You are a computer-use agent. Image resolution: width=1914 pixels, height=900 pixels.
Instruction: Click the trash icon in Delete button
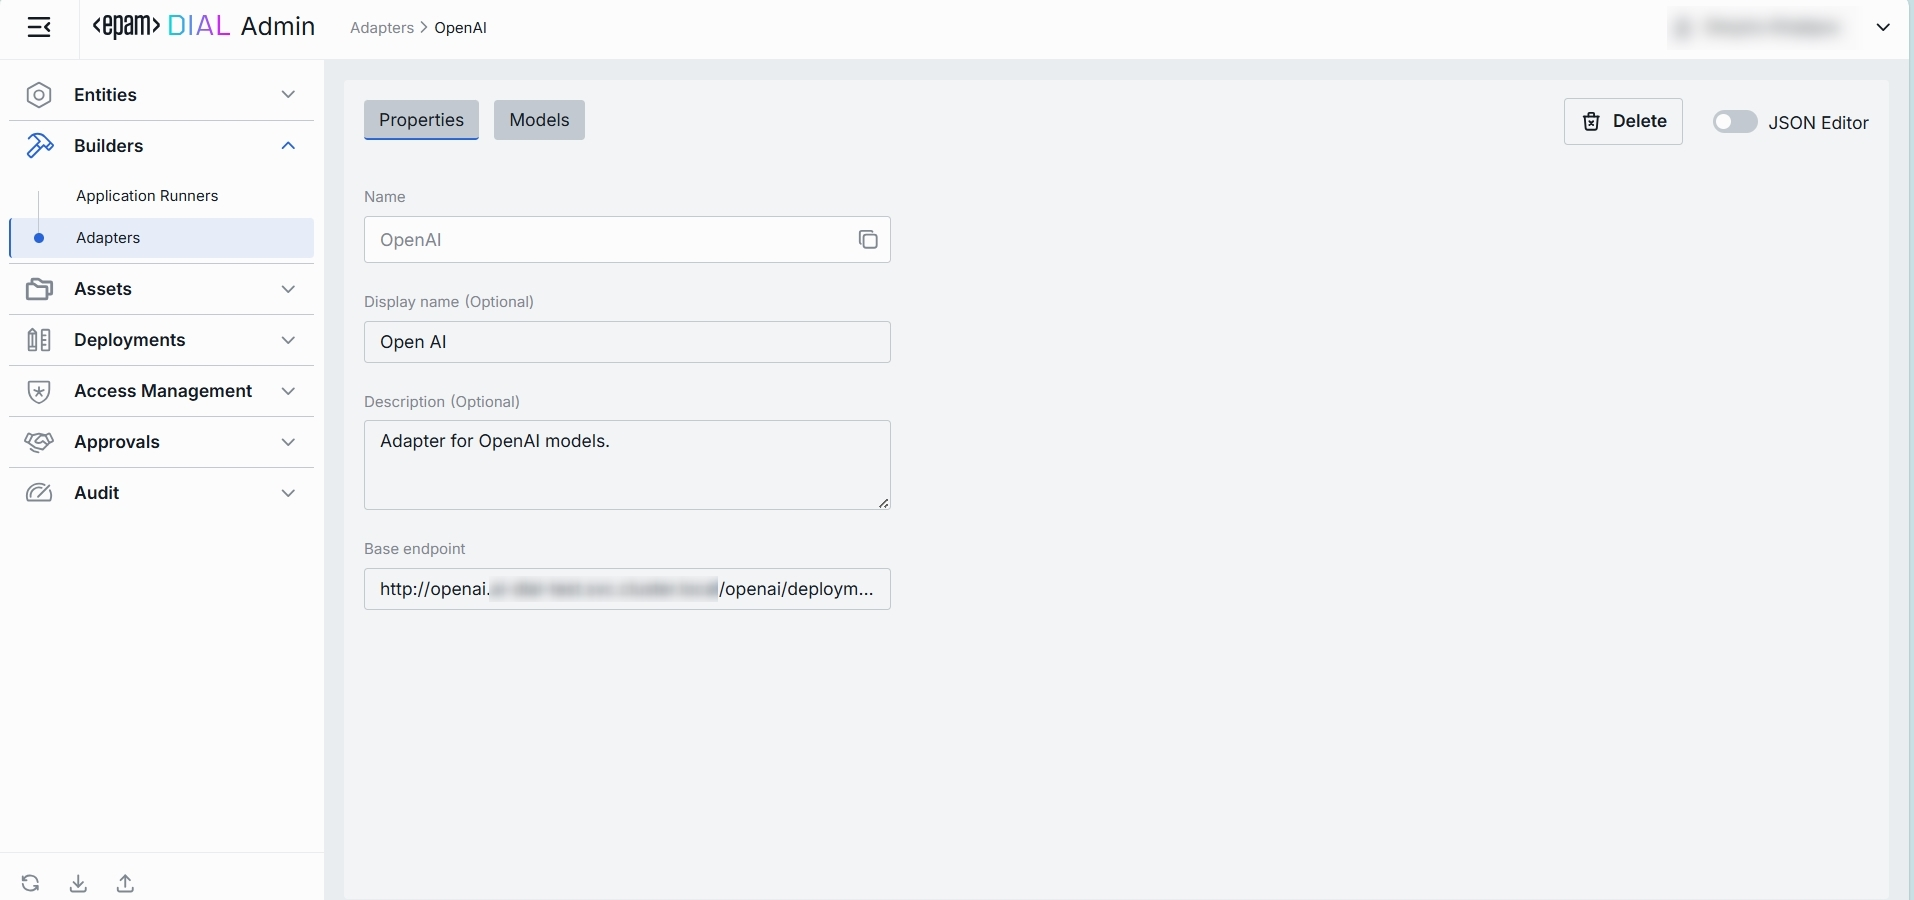(1591, 122)
